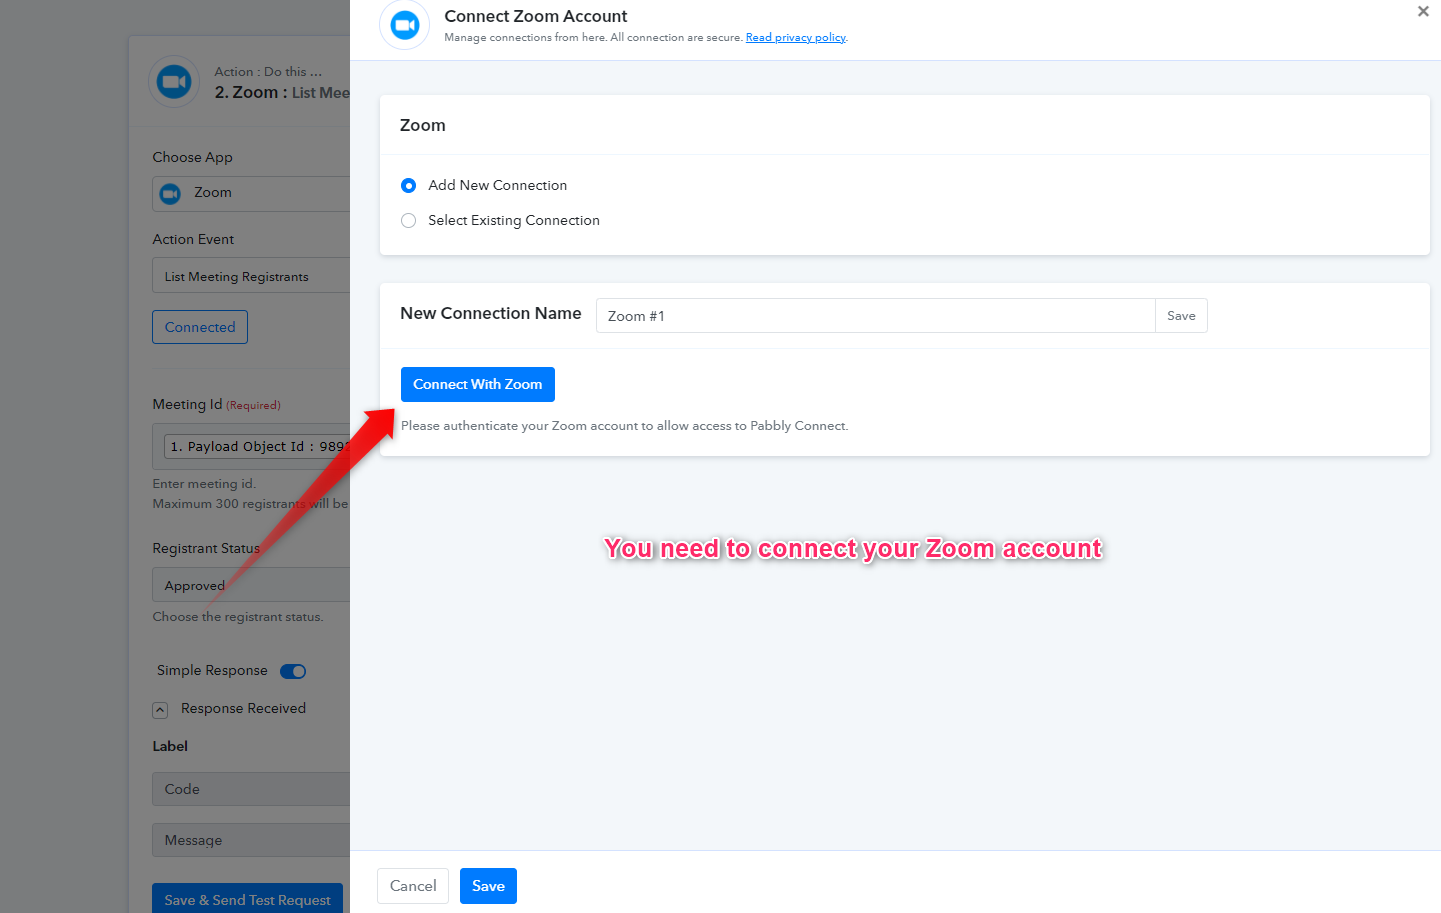This screenshot has width=1441, height=913.
Task: Click the 'New Connection Name' label
Action: pos(491,314)
